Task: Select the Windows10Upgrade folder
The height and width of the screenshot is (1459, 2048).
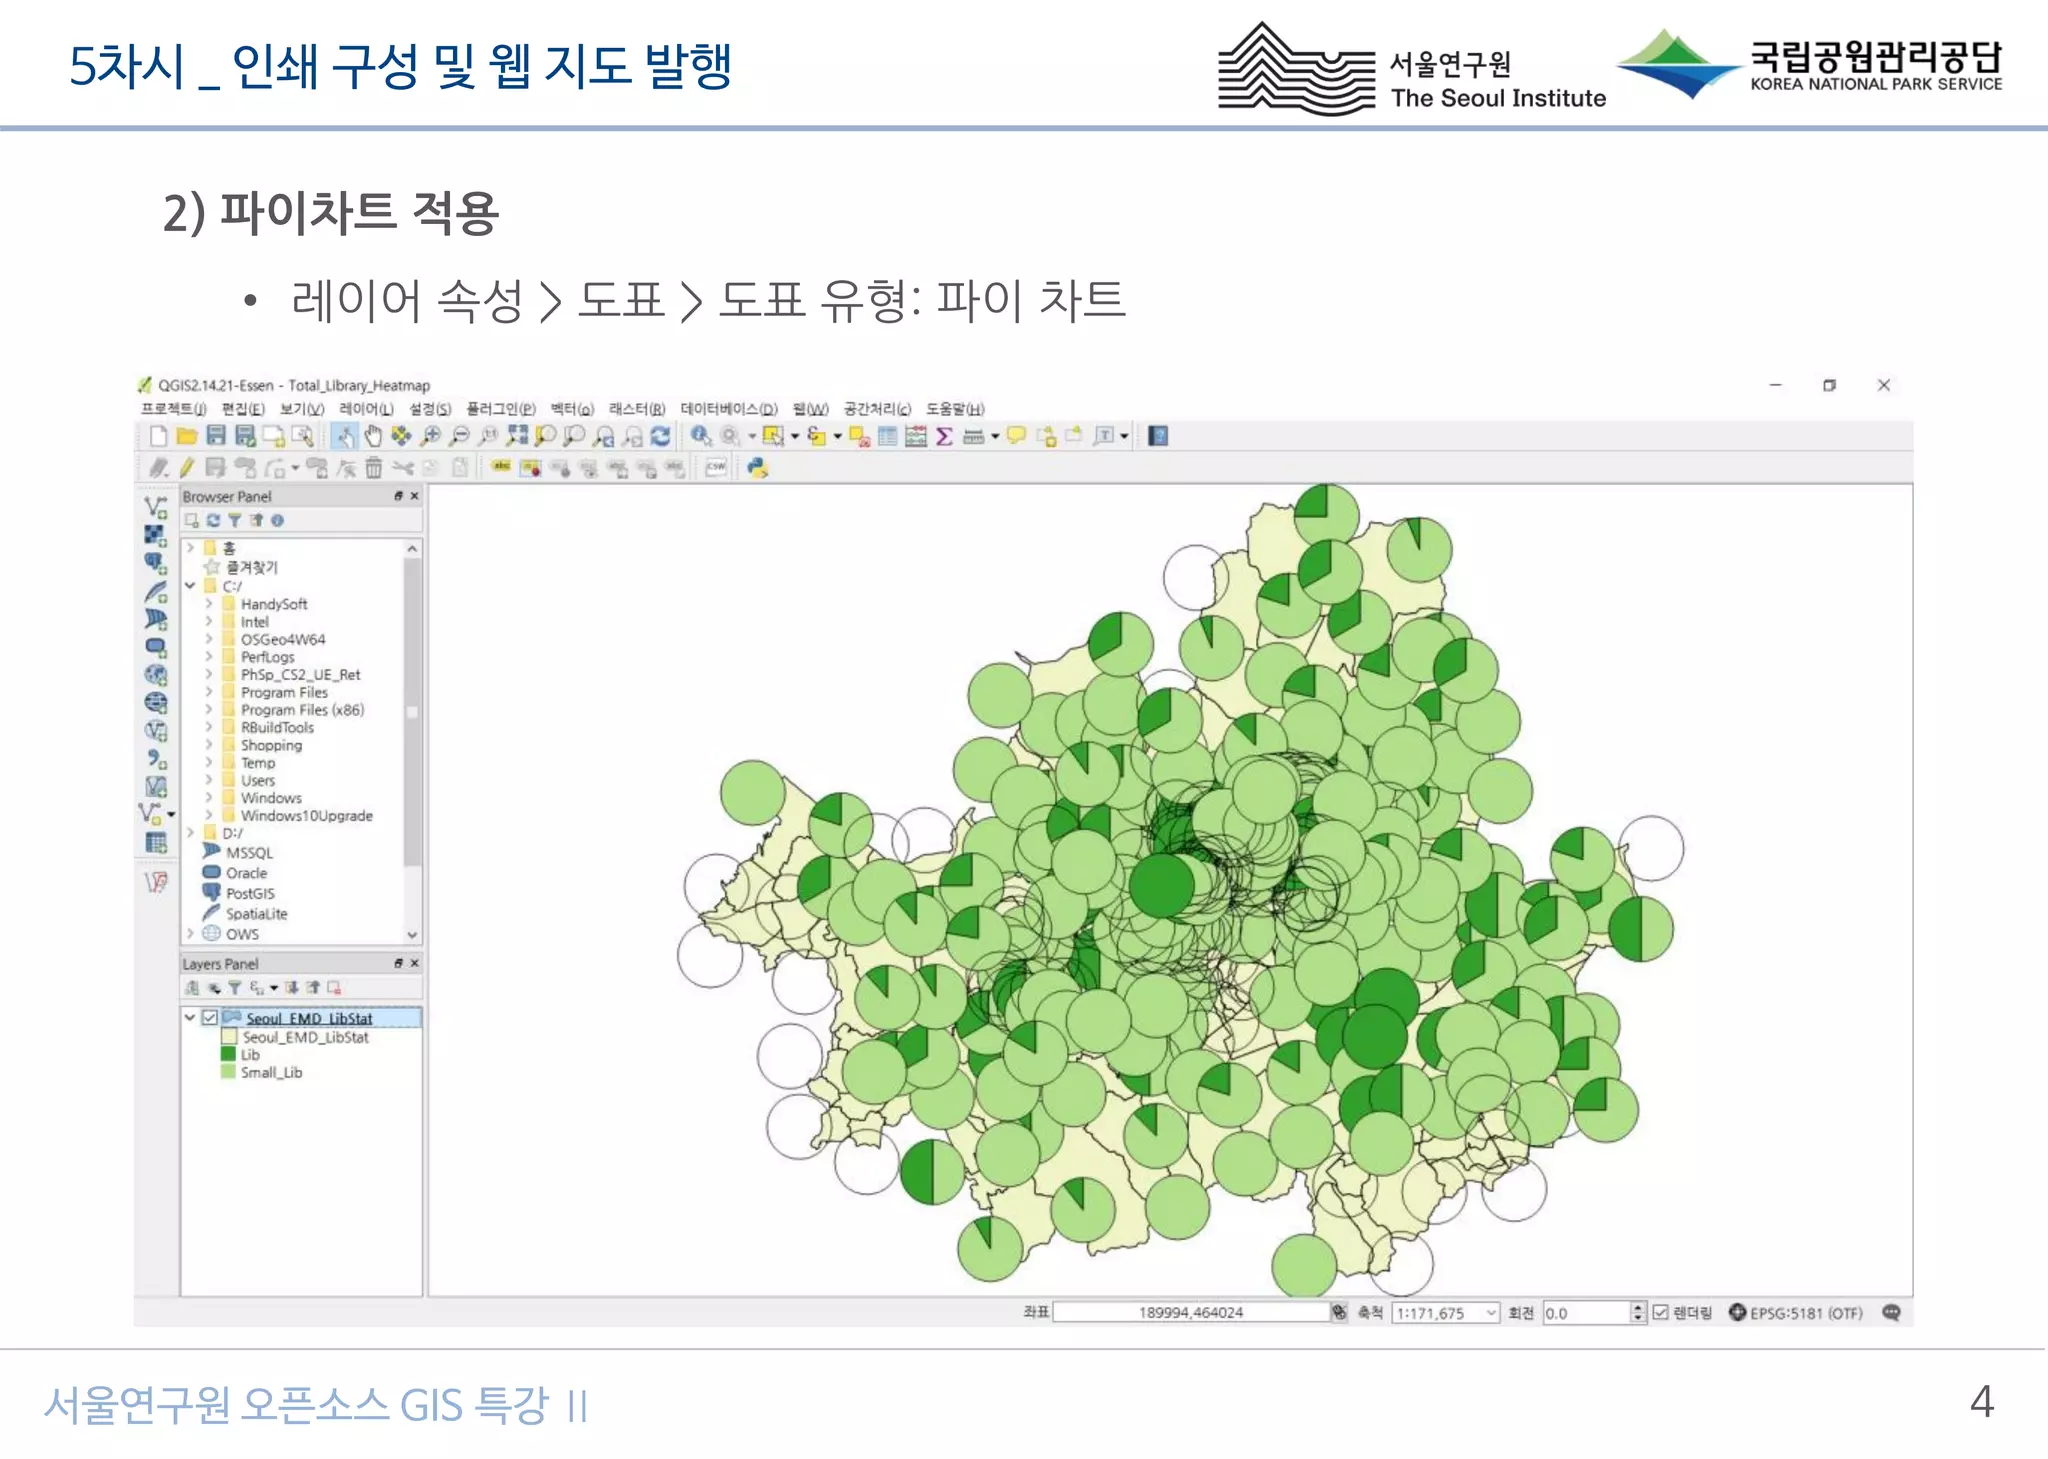Action: [306, 816]
